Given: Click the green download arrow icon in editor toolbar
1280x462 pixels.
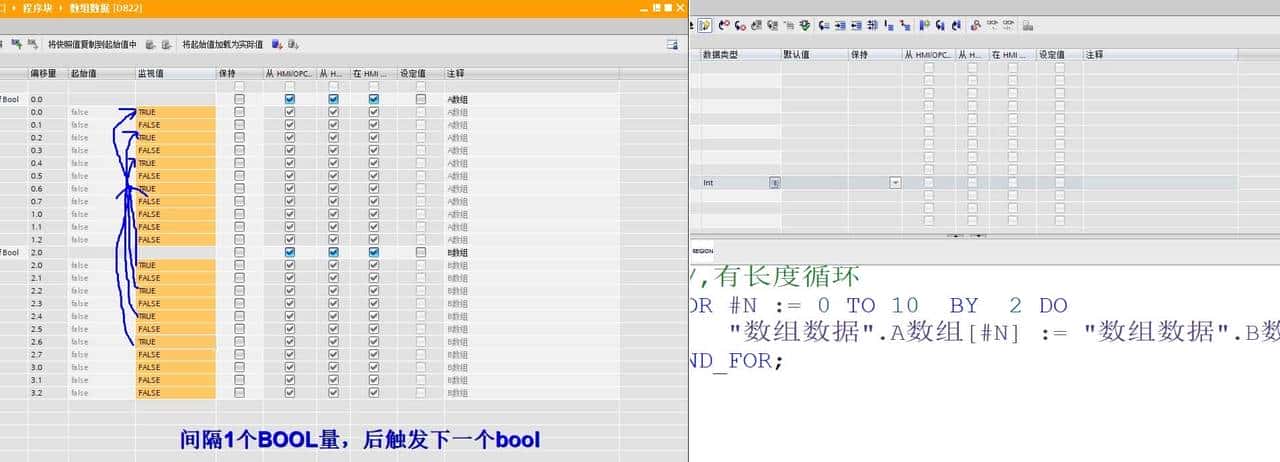Looking at the screenshot, I should coord(805,25).
